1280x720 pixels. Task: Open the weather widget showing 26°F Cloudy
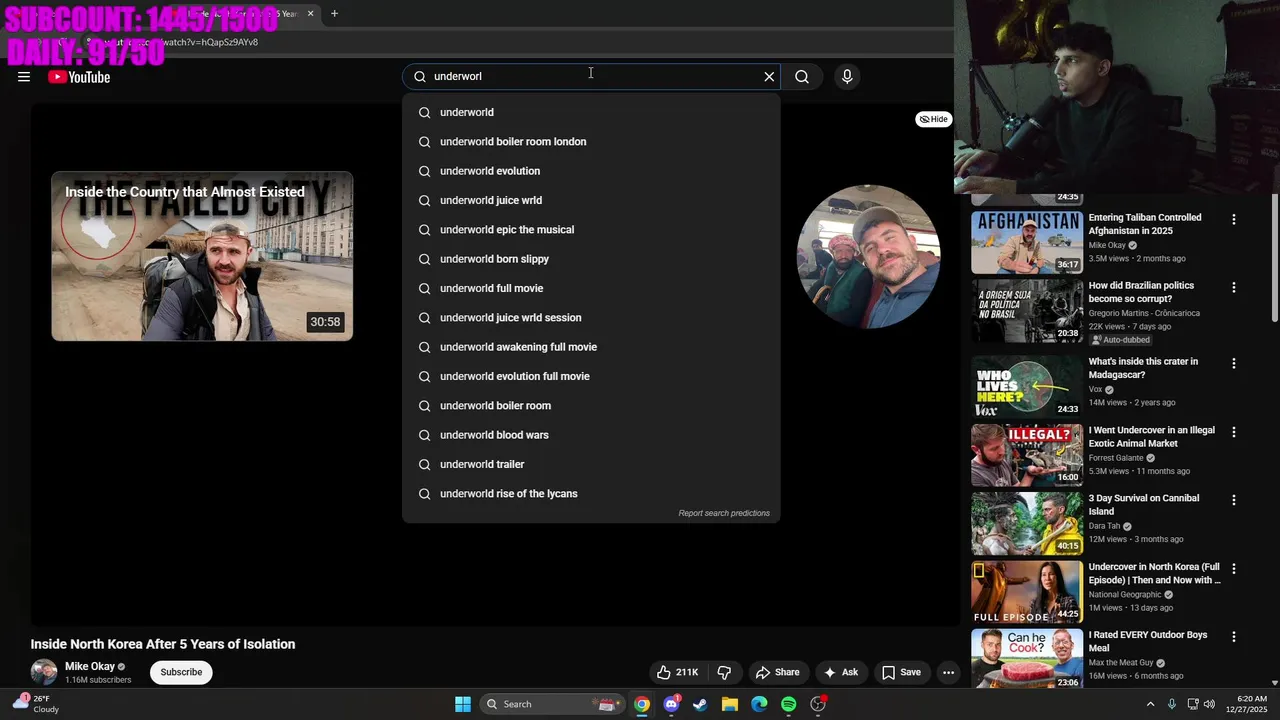coord(36,704)
